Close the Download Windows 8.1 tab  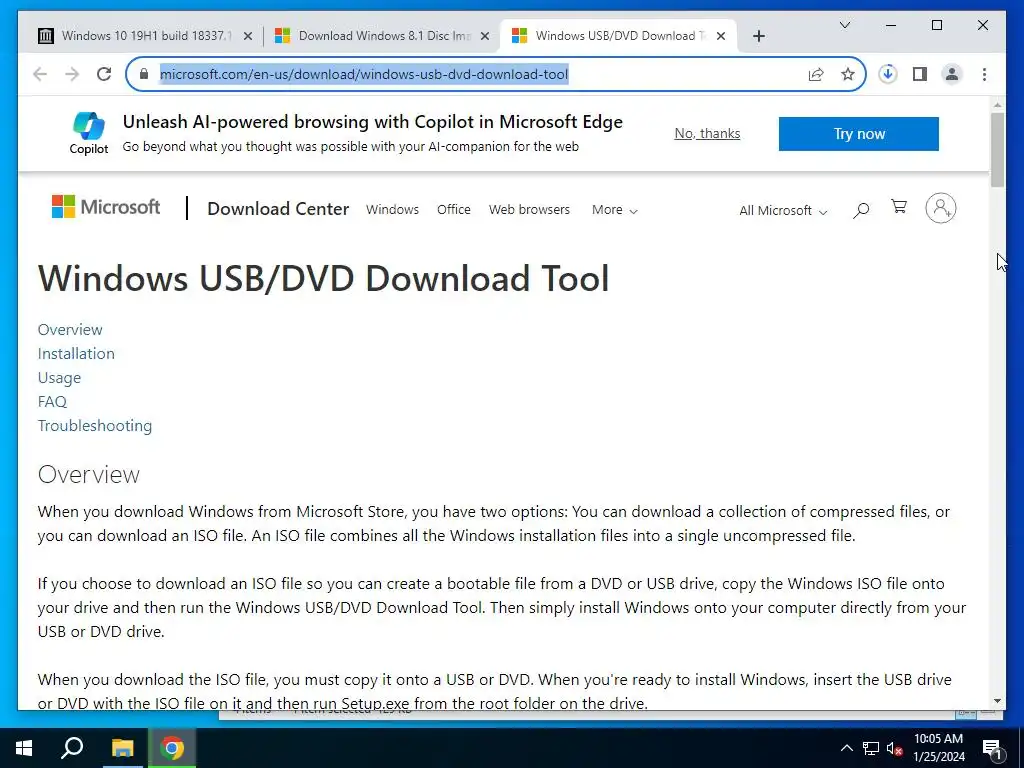[x=485, y=37]
